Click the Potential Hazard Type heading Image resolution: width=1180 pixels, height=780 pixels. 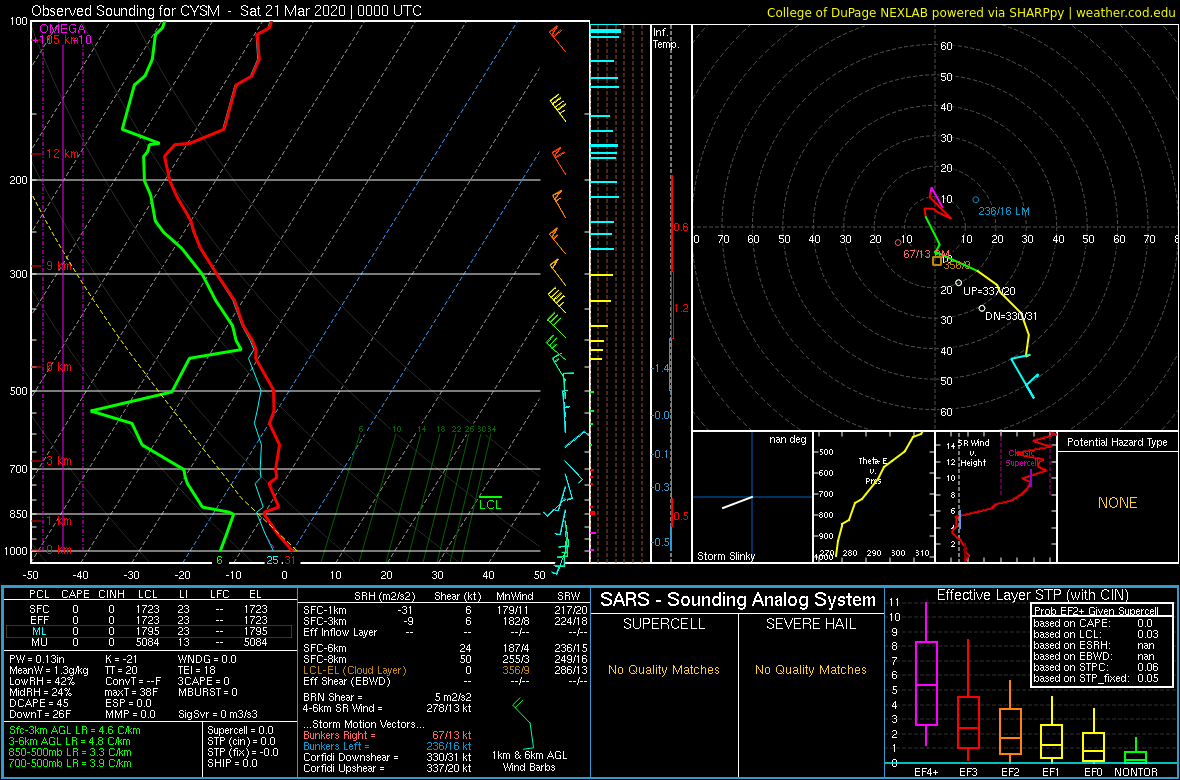[x=1117, y=442]
